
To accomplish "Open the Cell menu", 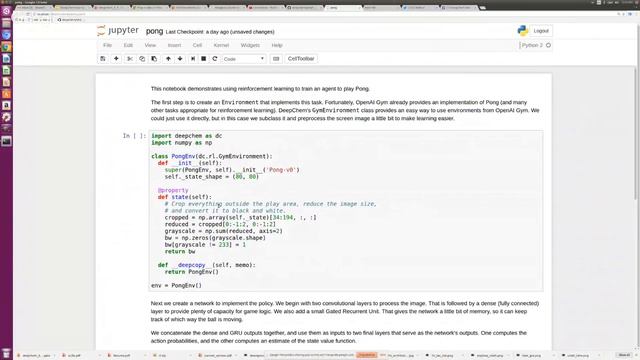I will click(197, 45).
